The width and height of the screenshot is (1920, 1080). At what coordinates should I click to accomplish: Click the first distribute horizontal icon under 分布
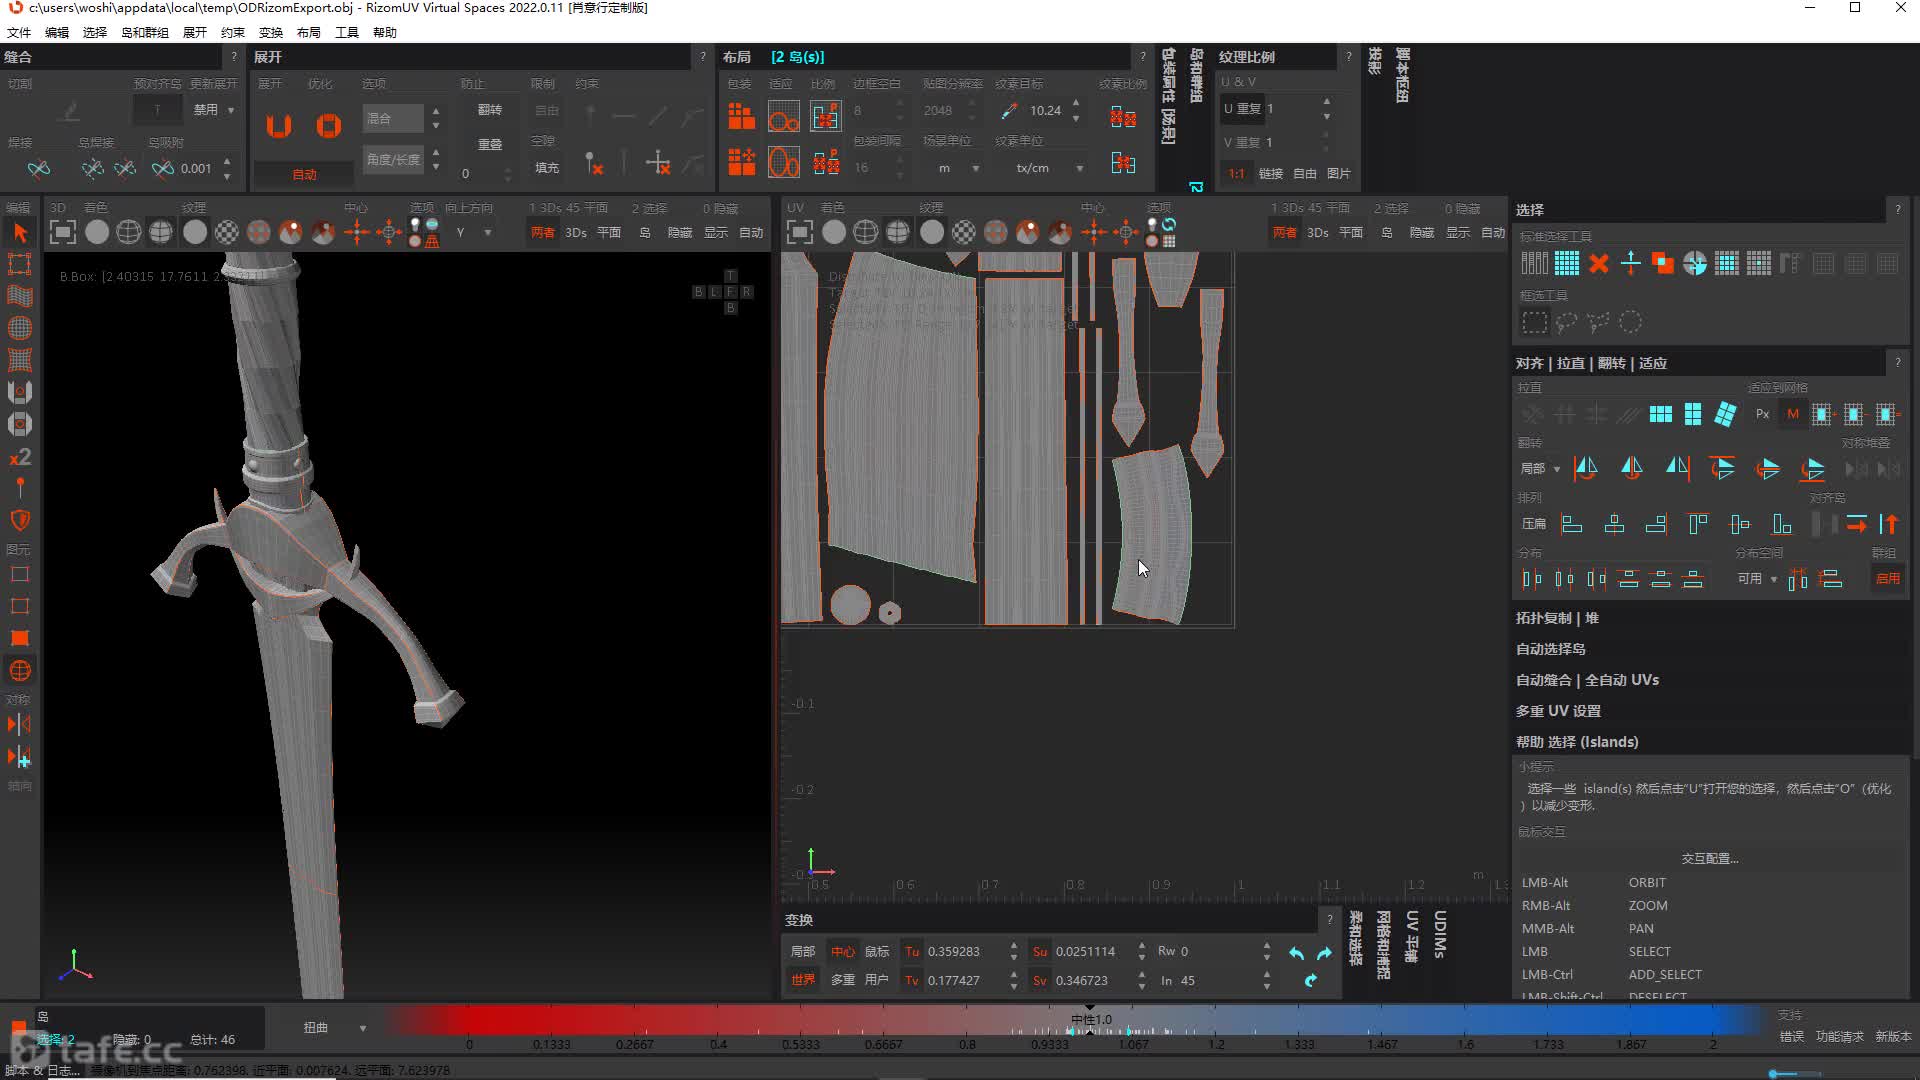coord(1532,579)
